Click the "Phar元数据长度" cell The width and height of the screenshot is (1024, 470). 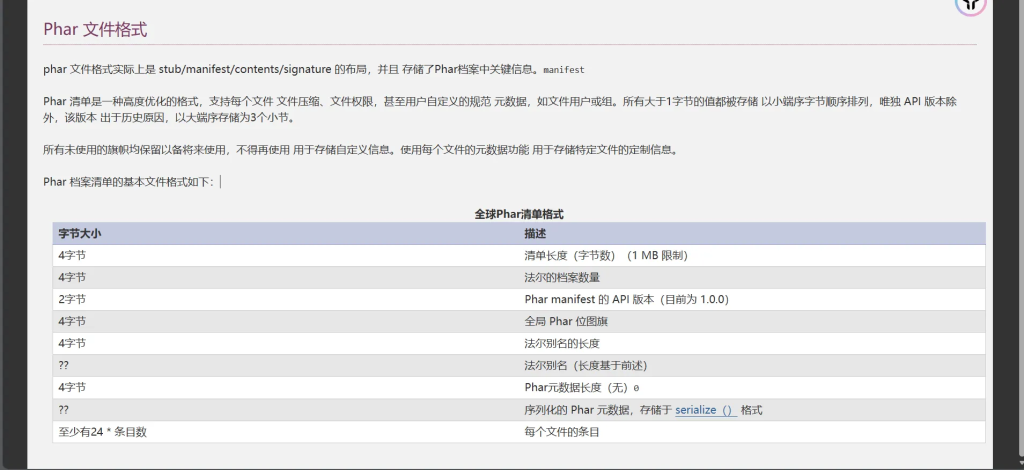(x=580, y=387)
